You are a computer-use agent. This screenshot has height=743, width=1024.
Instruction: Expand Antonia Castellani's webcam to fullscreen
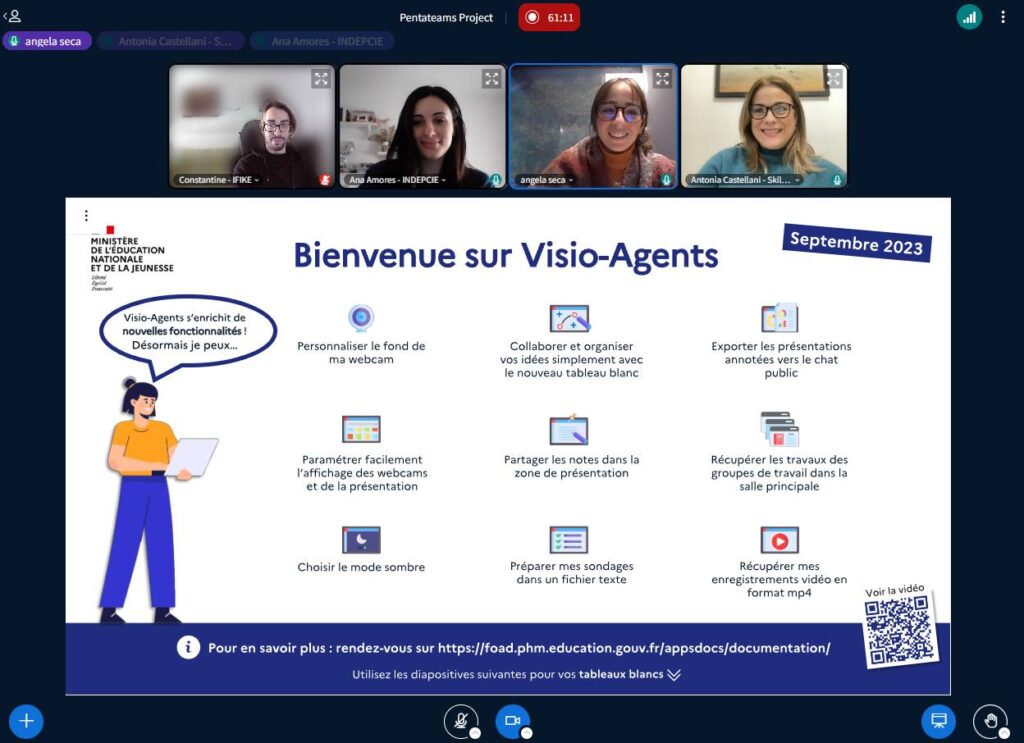tap(833, 78)
